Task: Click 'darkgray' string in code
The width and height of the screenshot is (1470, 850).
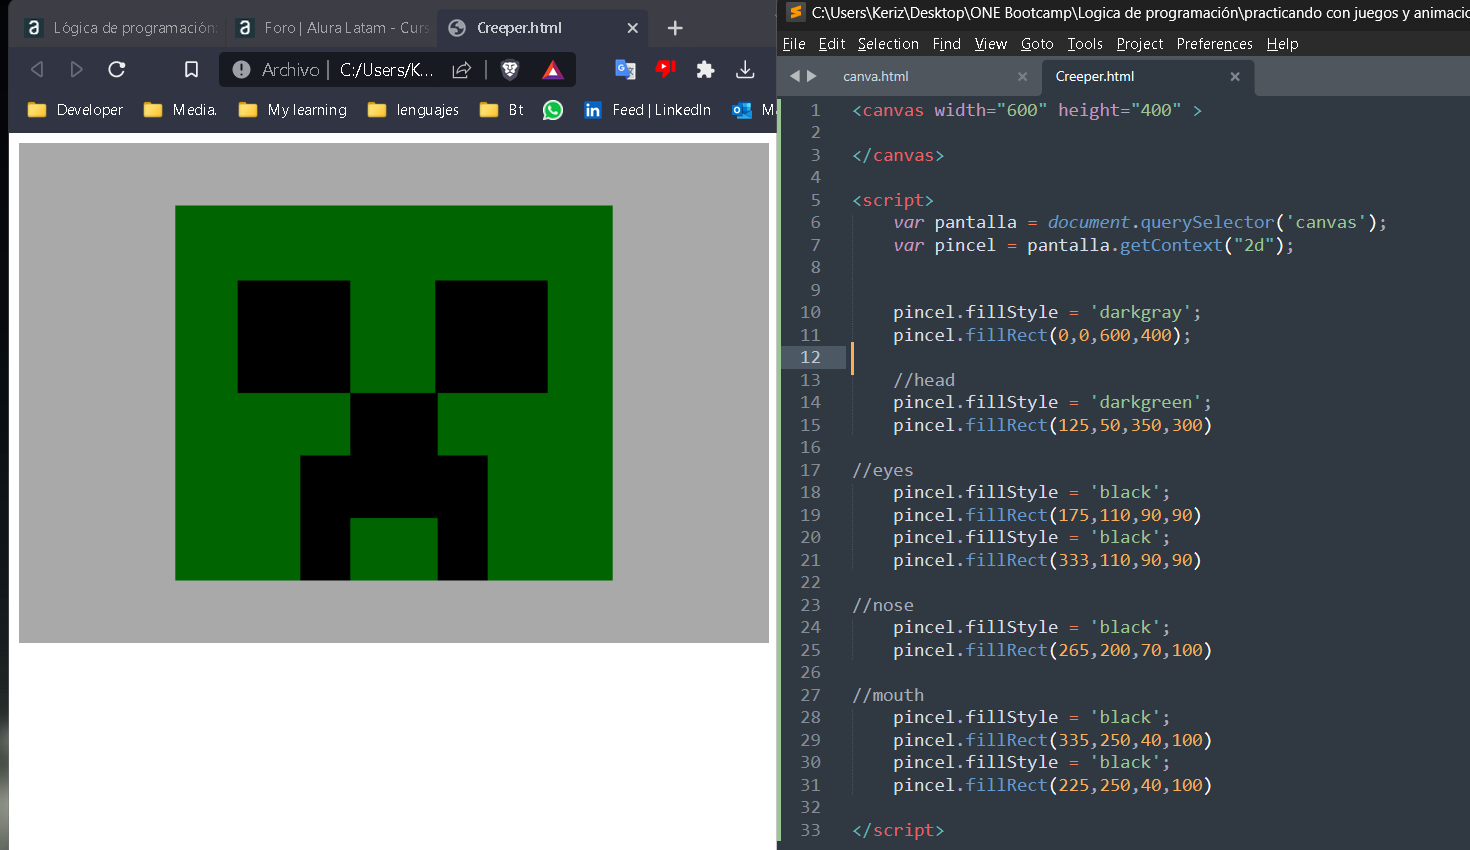Action: click(1140, 312)
